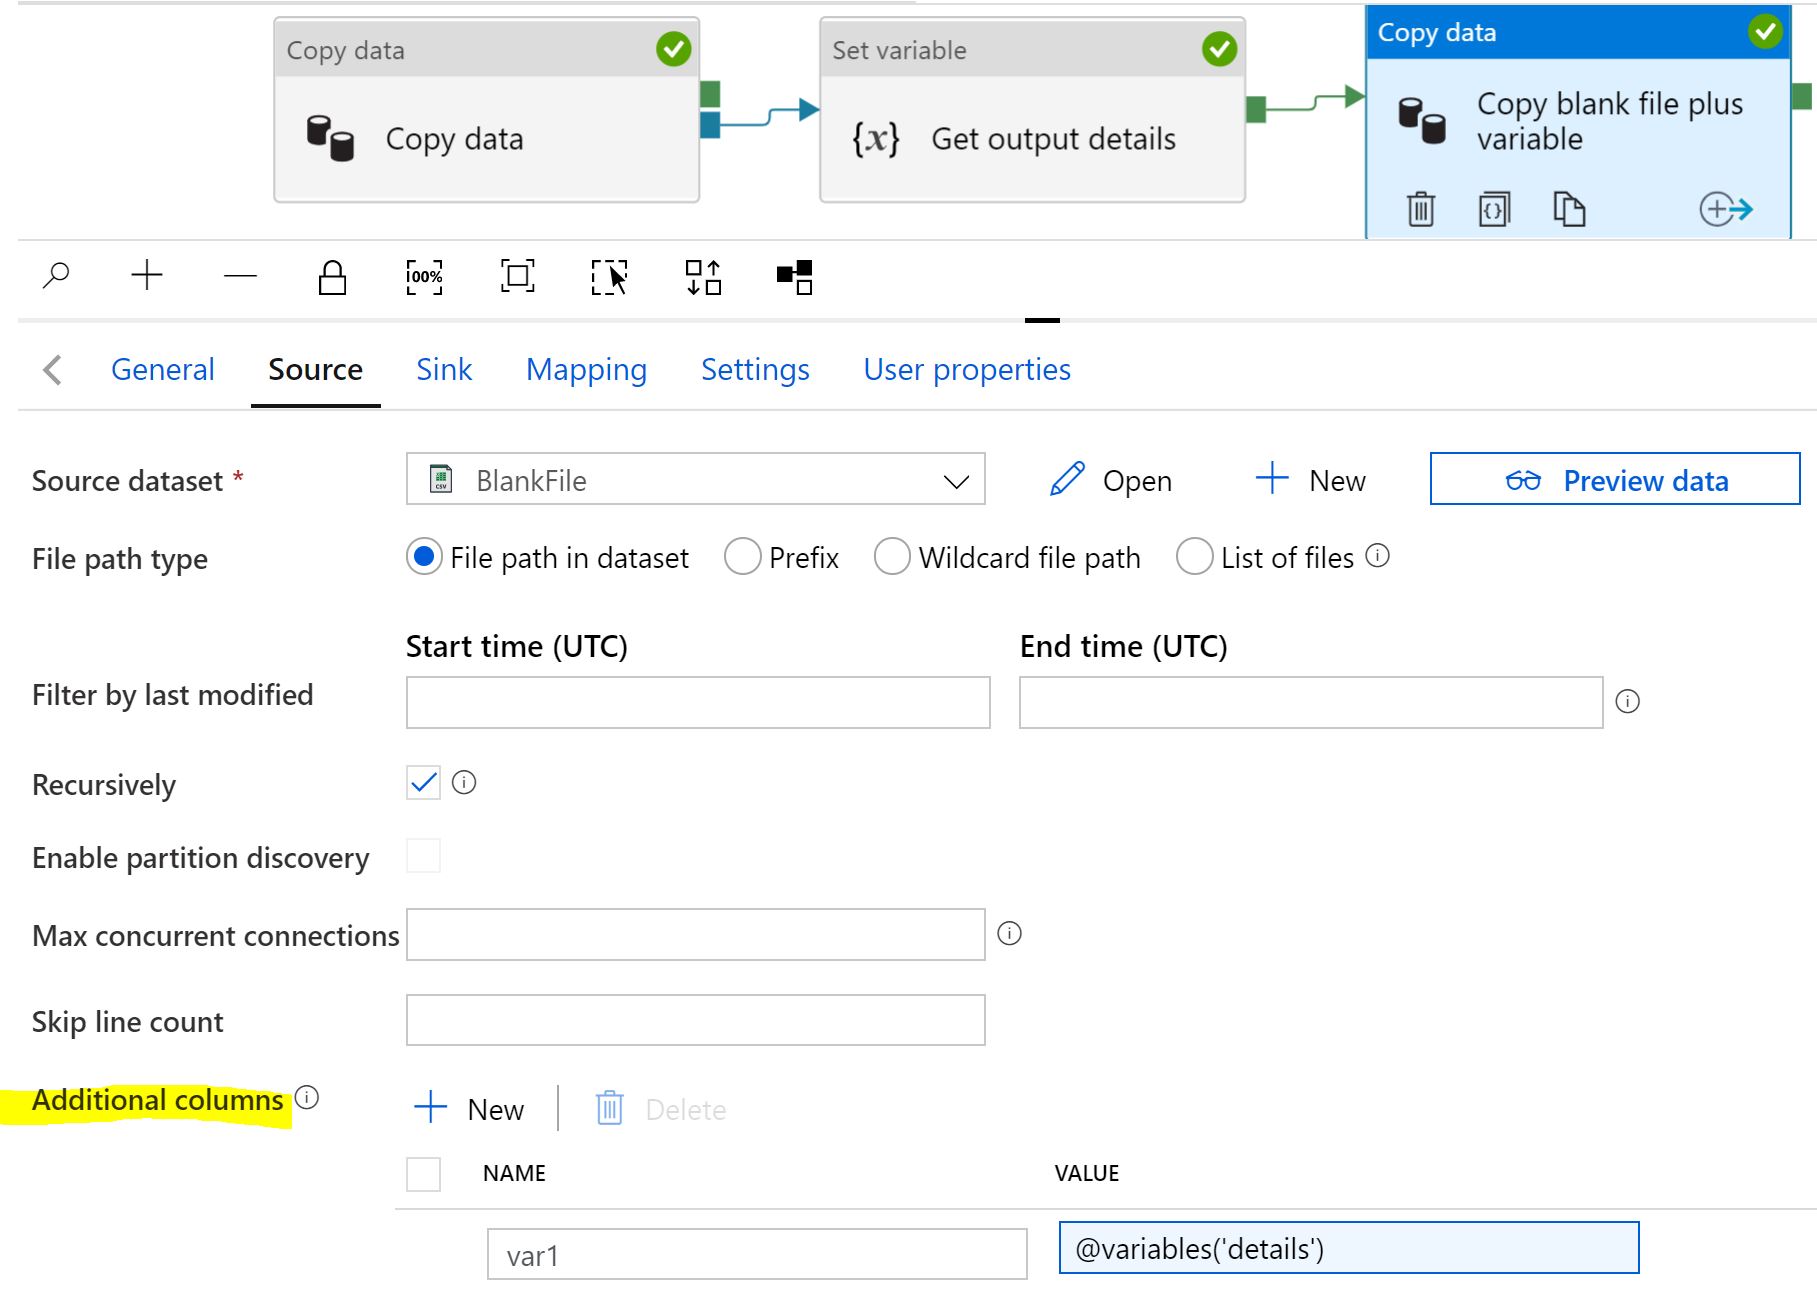The width and height of the screenshot is (1817, 1292).
Task: Open the BlankFile source dataset dropdown
Action: click(695, 479)
